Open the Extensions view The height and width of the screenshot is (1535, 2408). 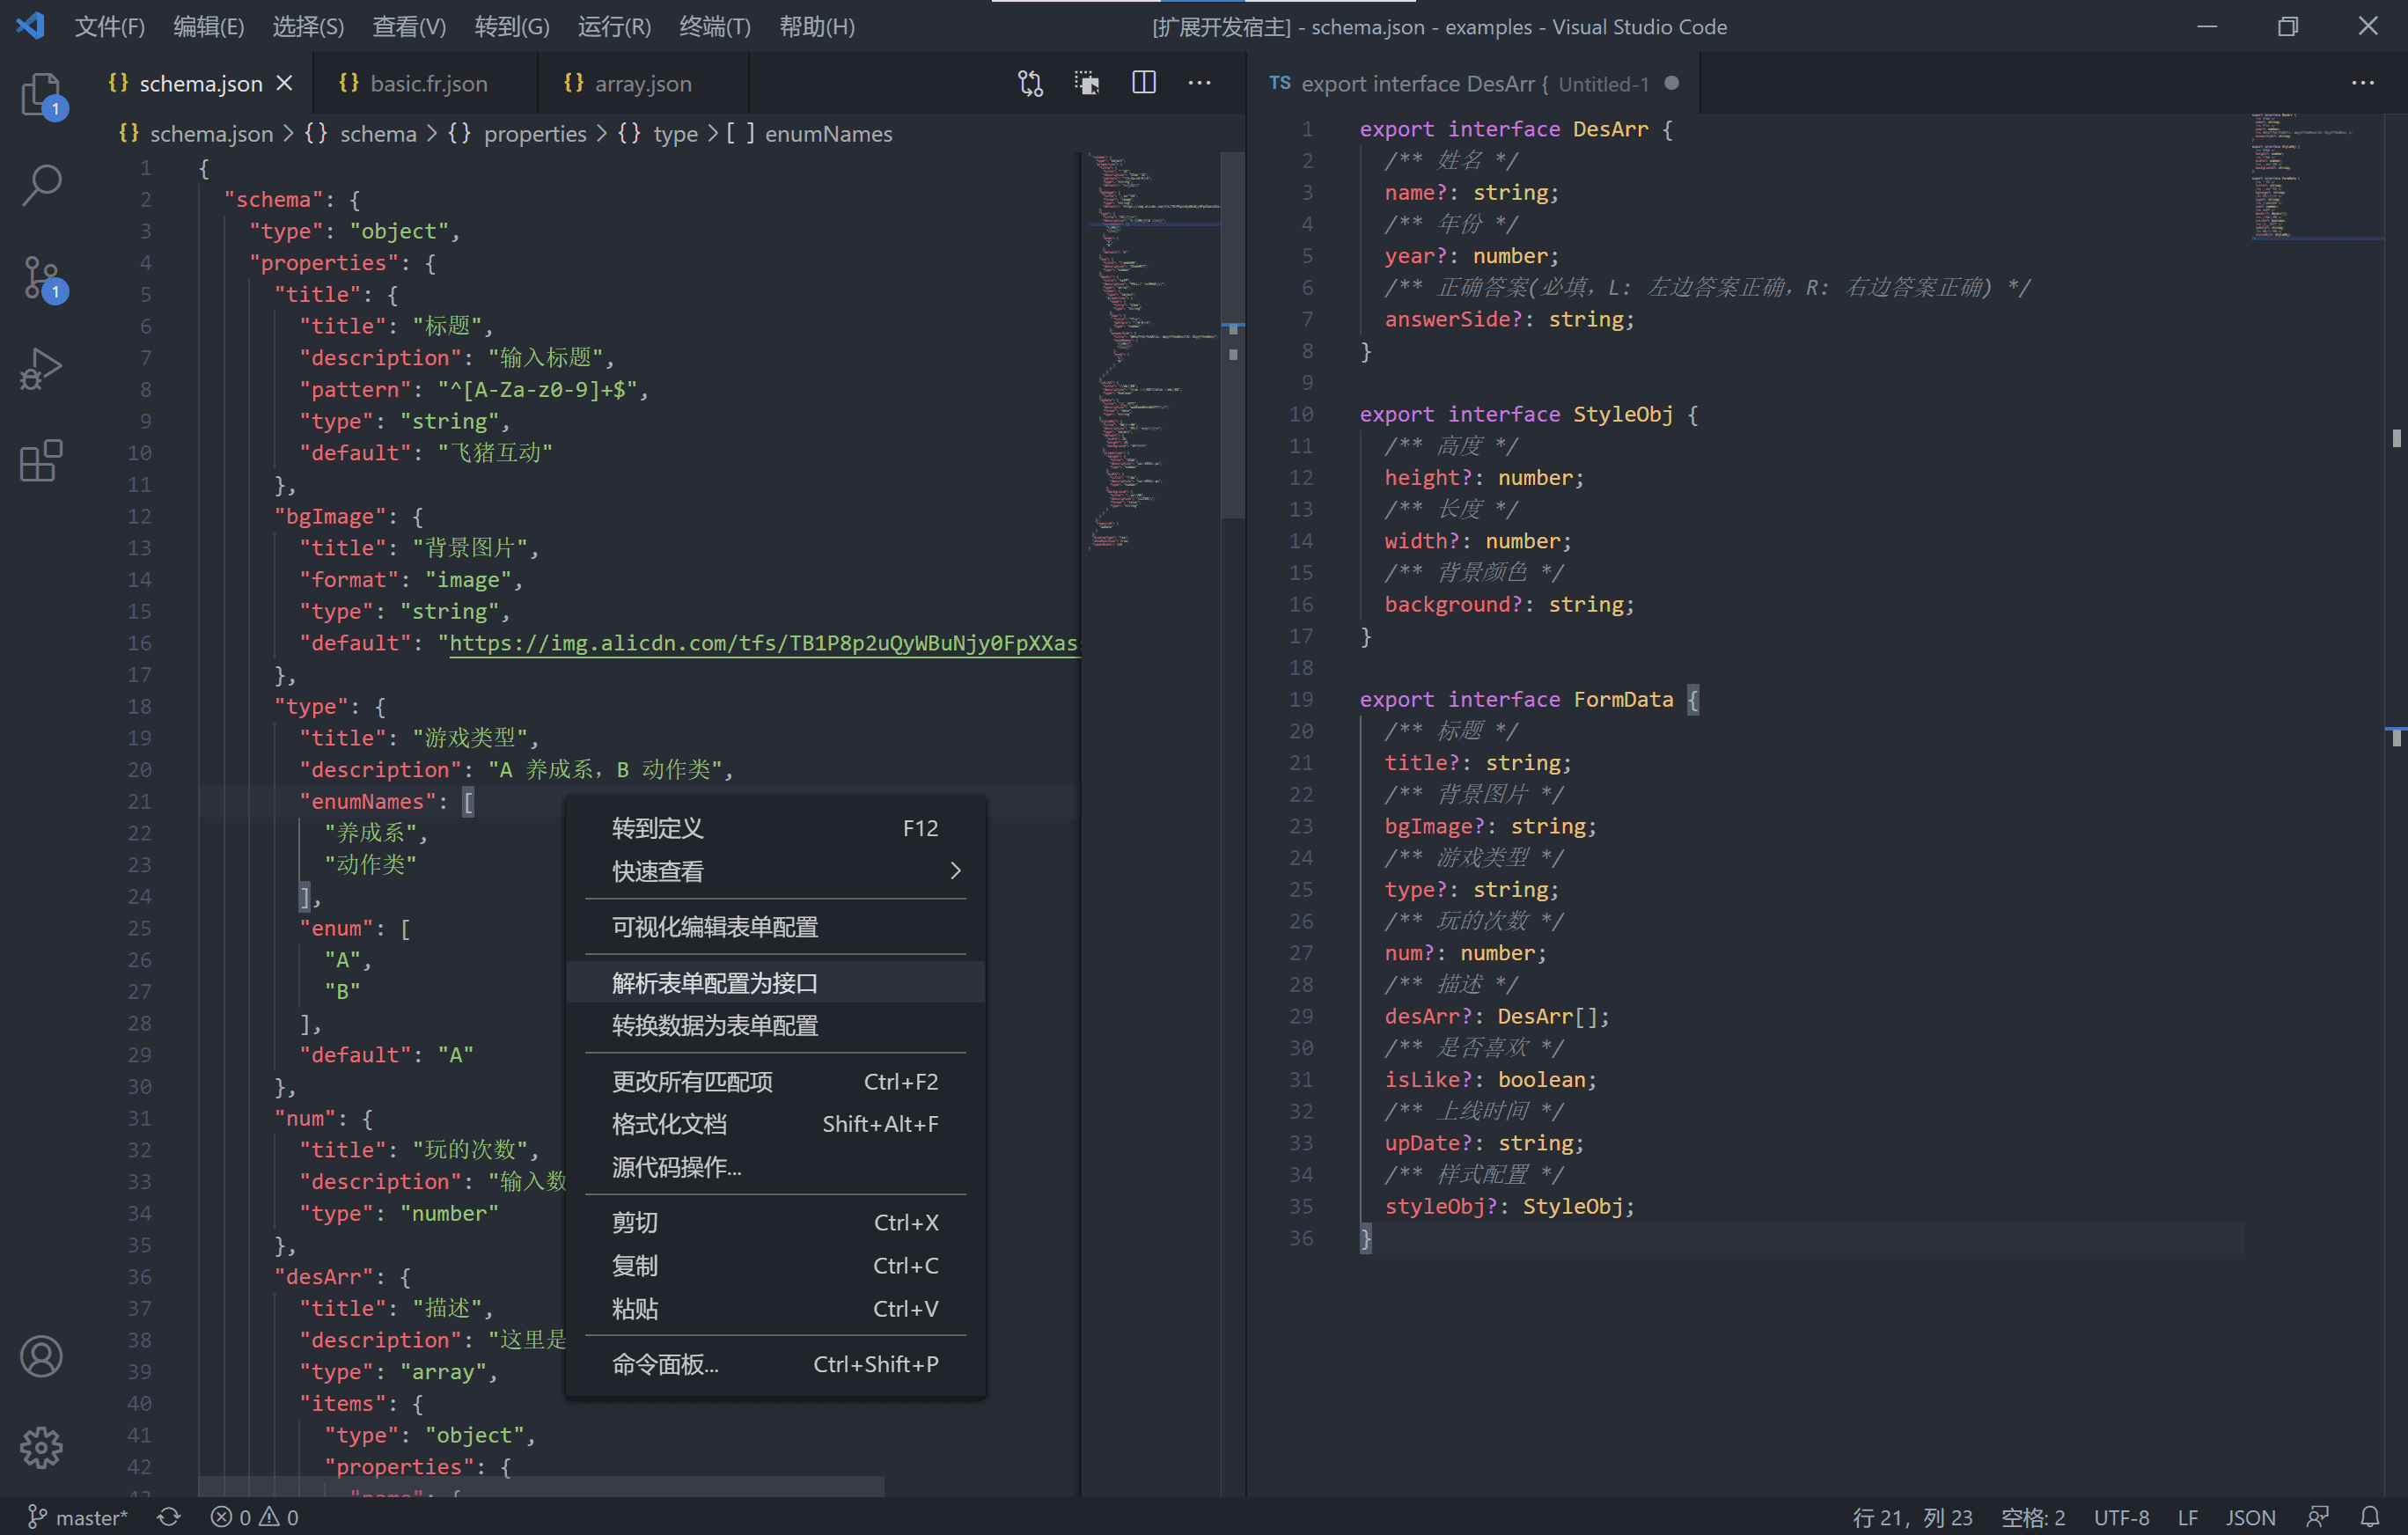(x=41, y=461)
